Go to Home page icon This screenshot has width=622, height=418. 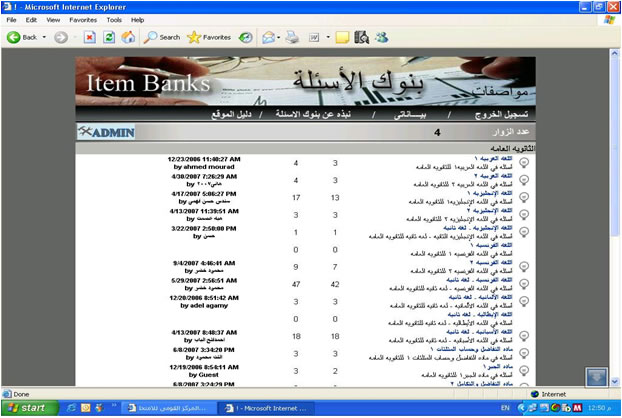click(x=127, y=37)
